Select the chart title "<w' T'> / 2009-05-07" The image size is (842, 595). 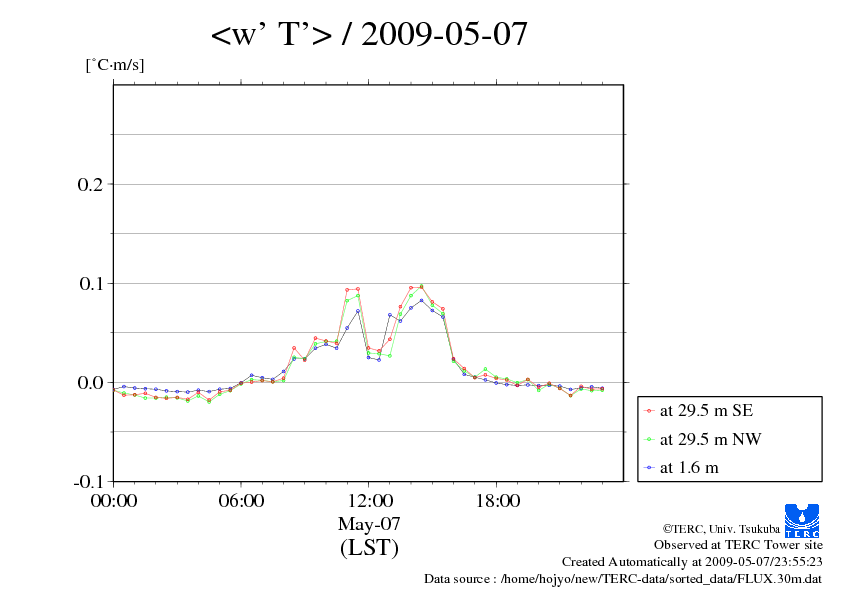[x=369, y=34]
